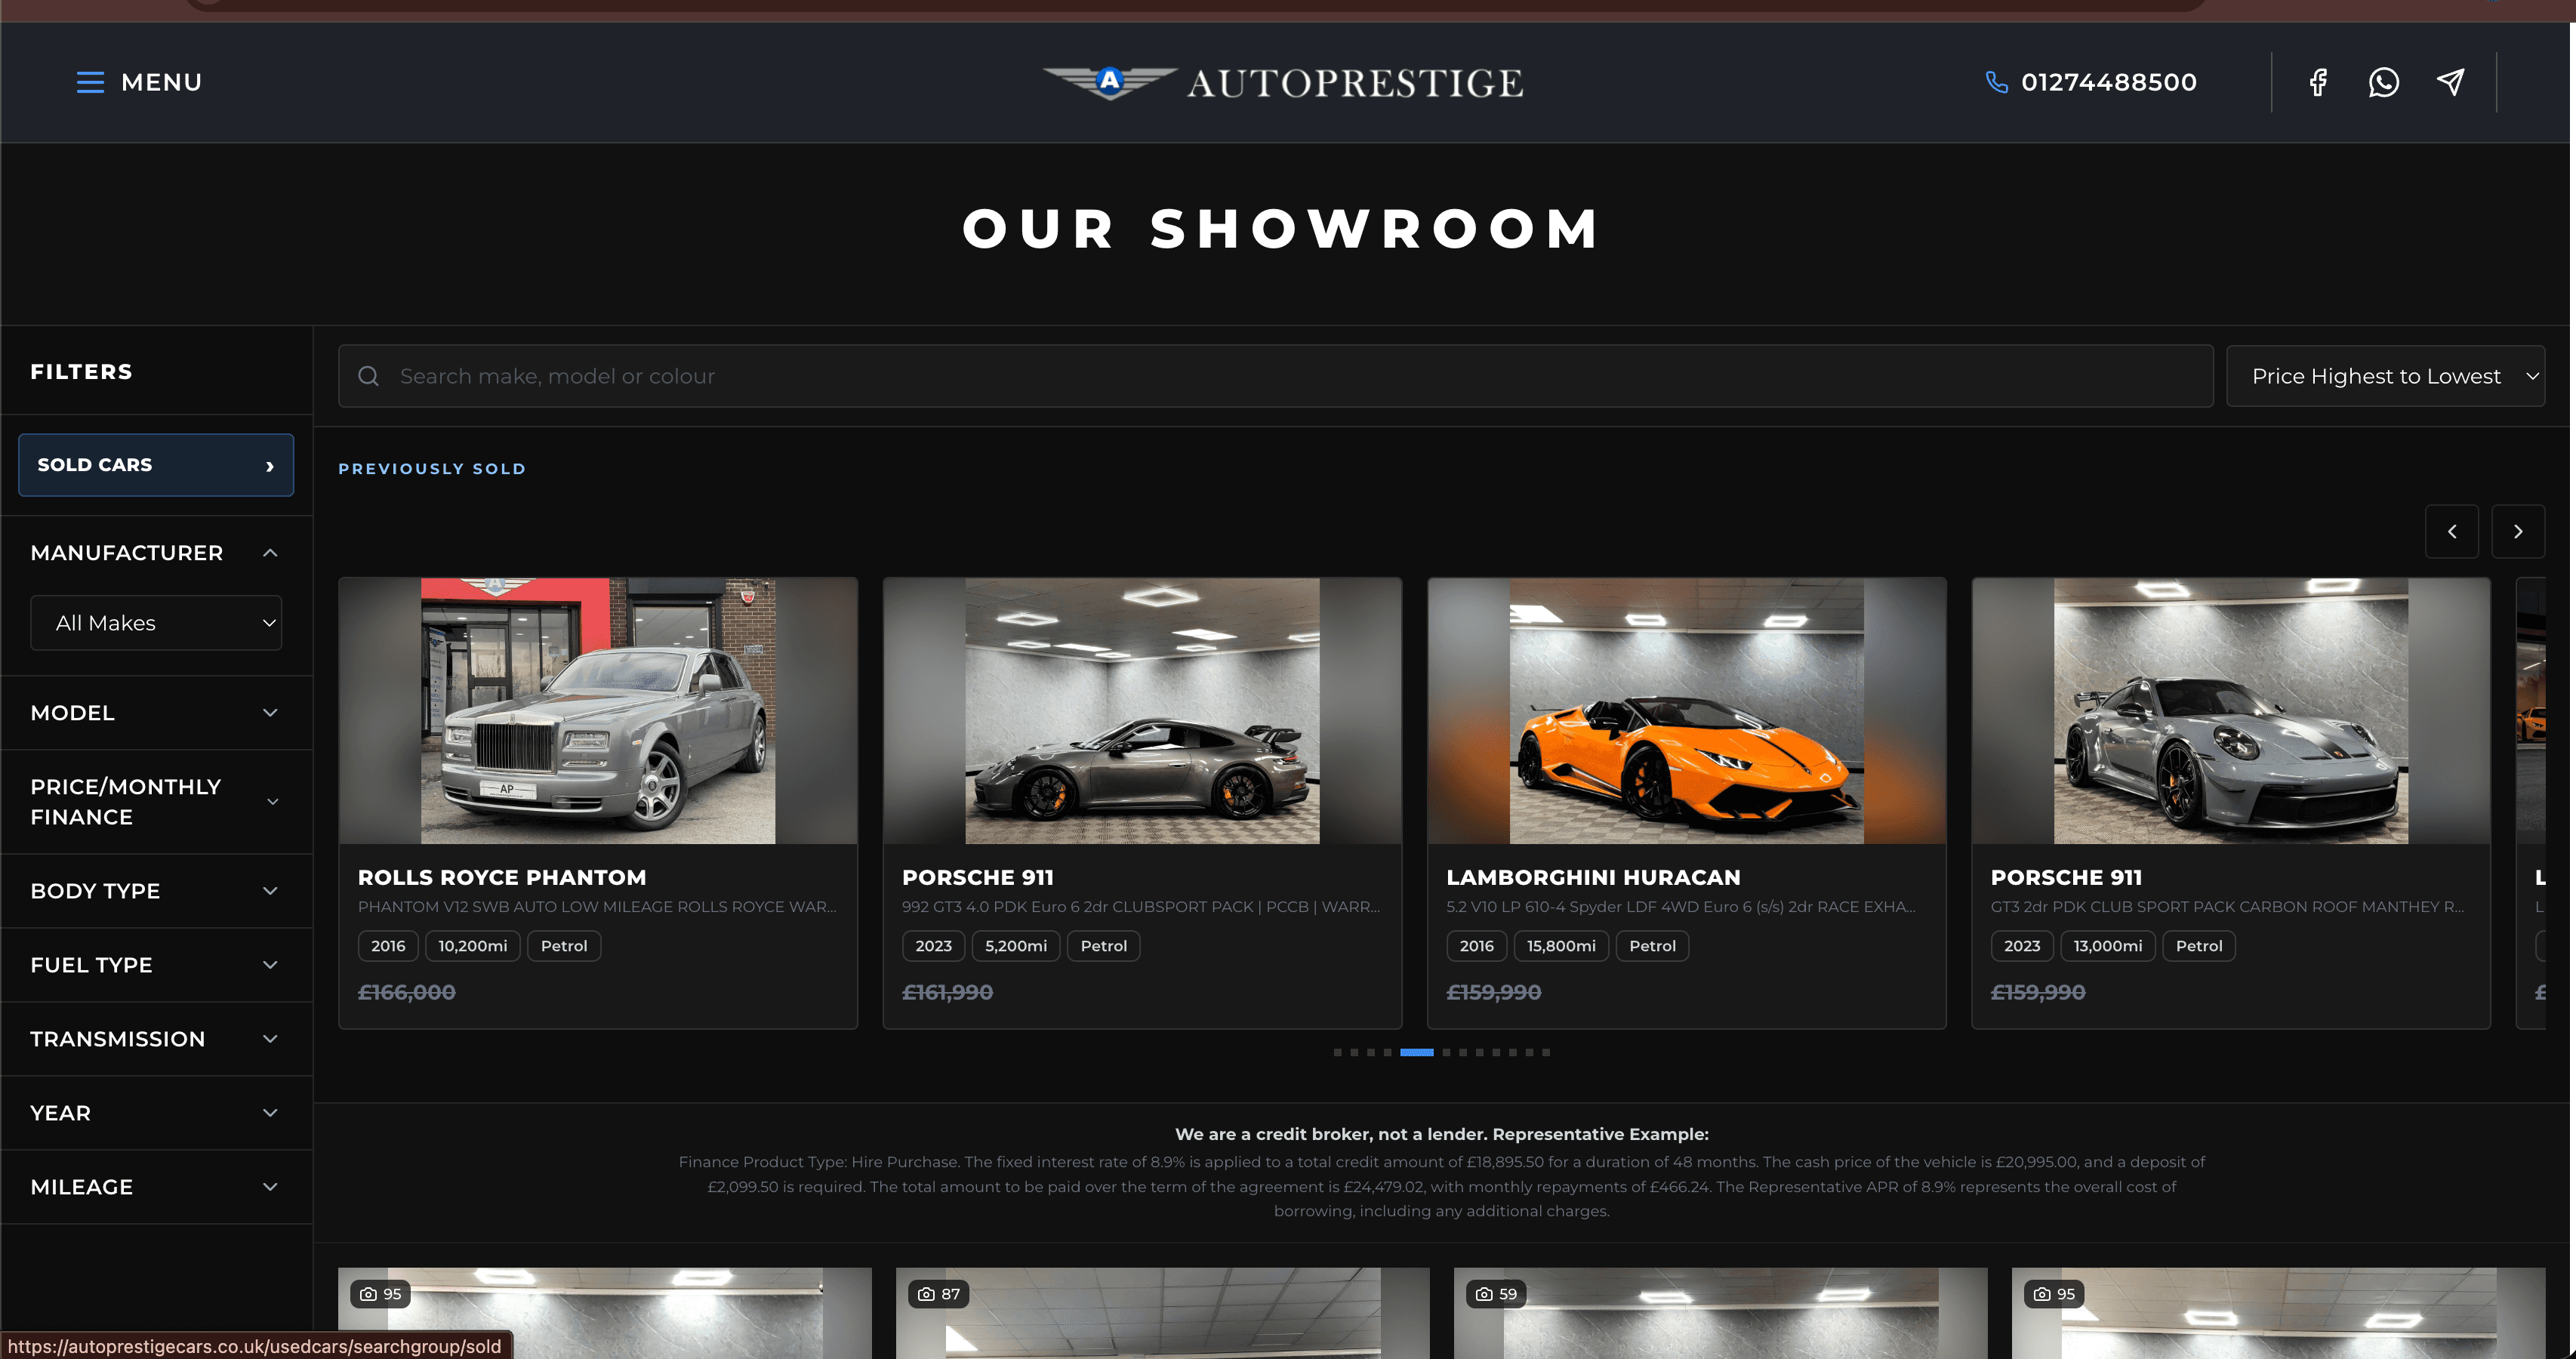This screenshot has height=1359, width=2576.
Task: Expand the MODEL filter
Action: tap(156, 713)
